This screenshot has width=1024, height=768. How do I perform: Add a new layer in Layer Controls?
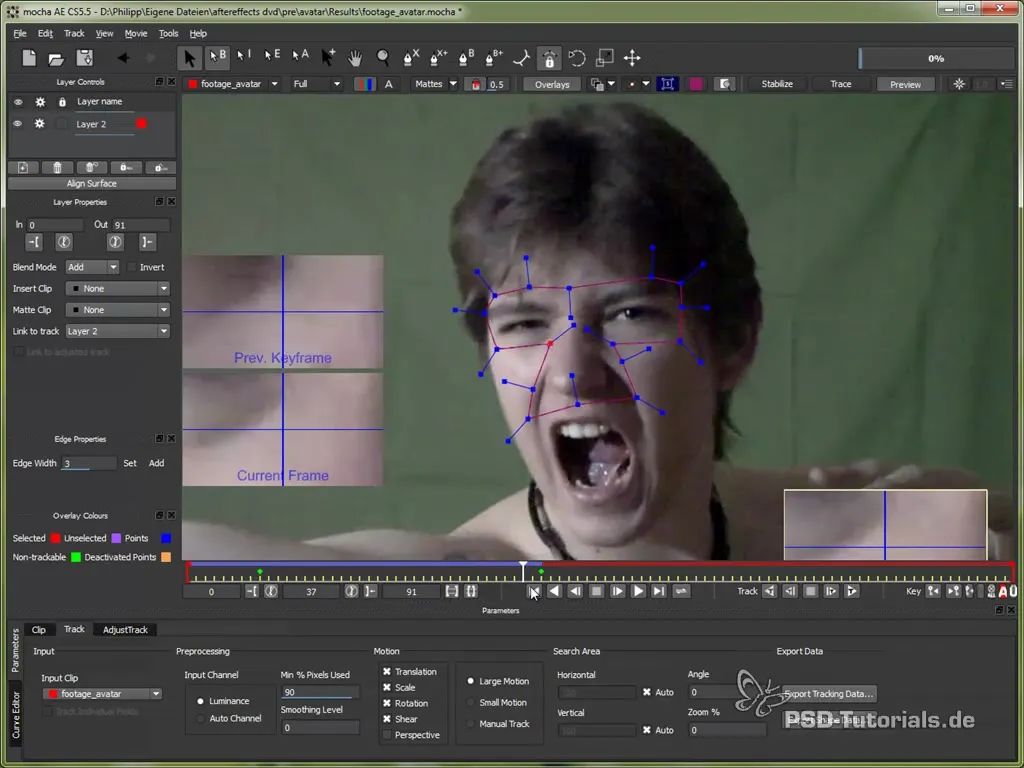pyautogui.click(x=23, y=168)
